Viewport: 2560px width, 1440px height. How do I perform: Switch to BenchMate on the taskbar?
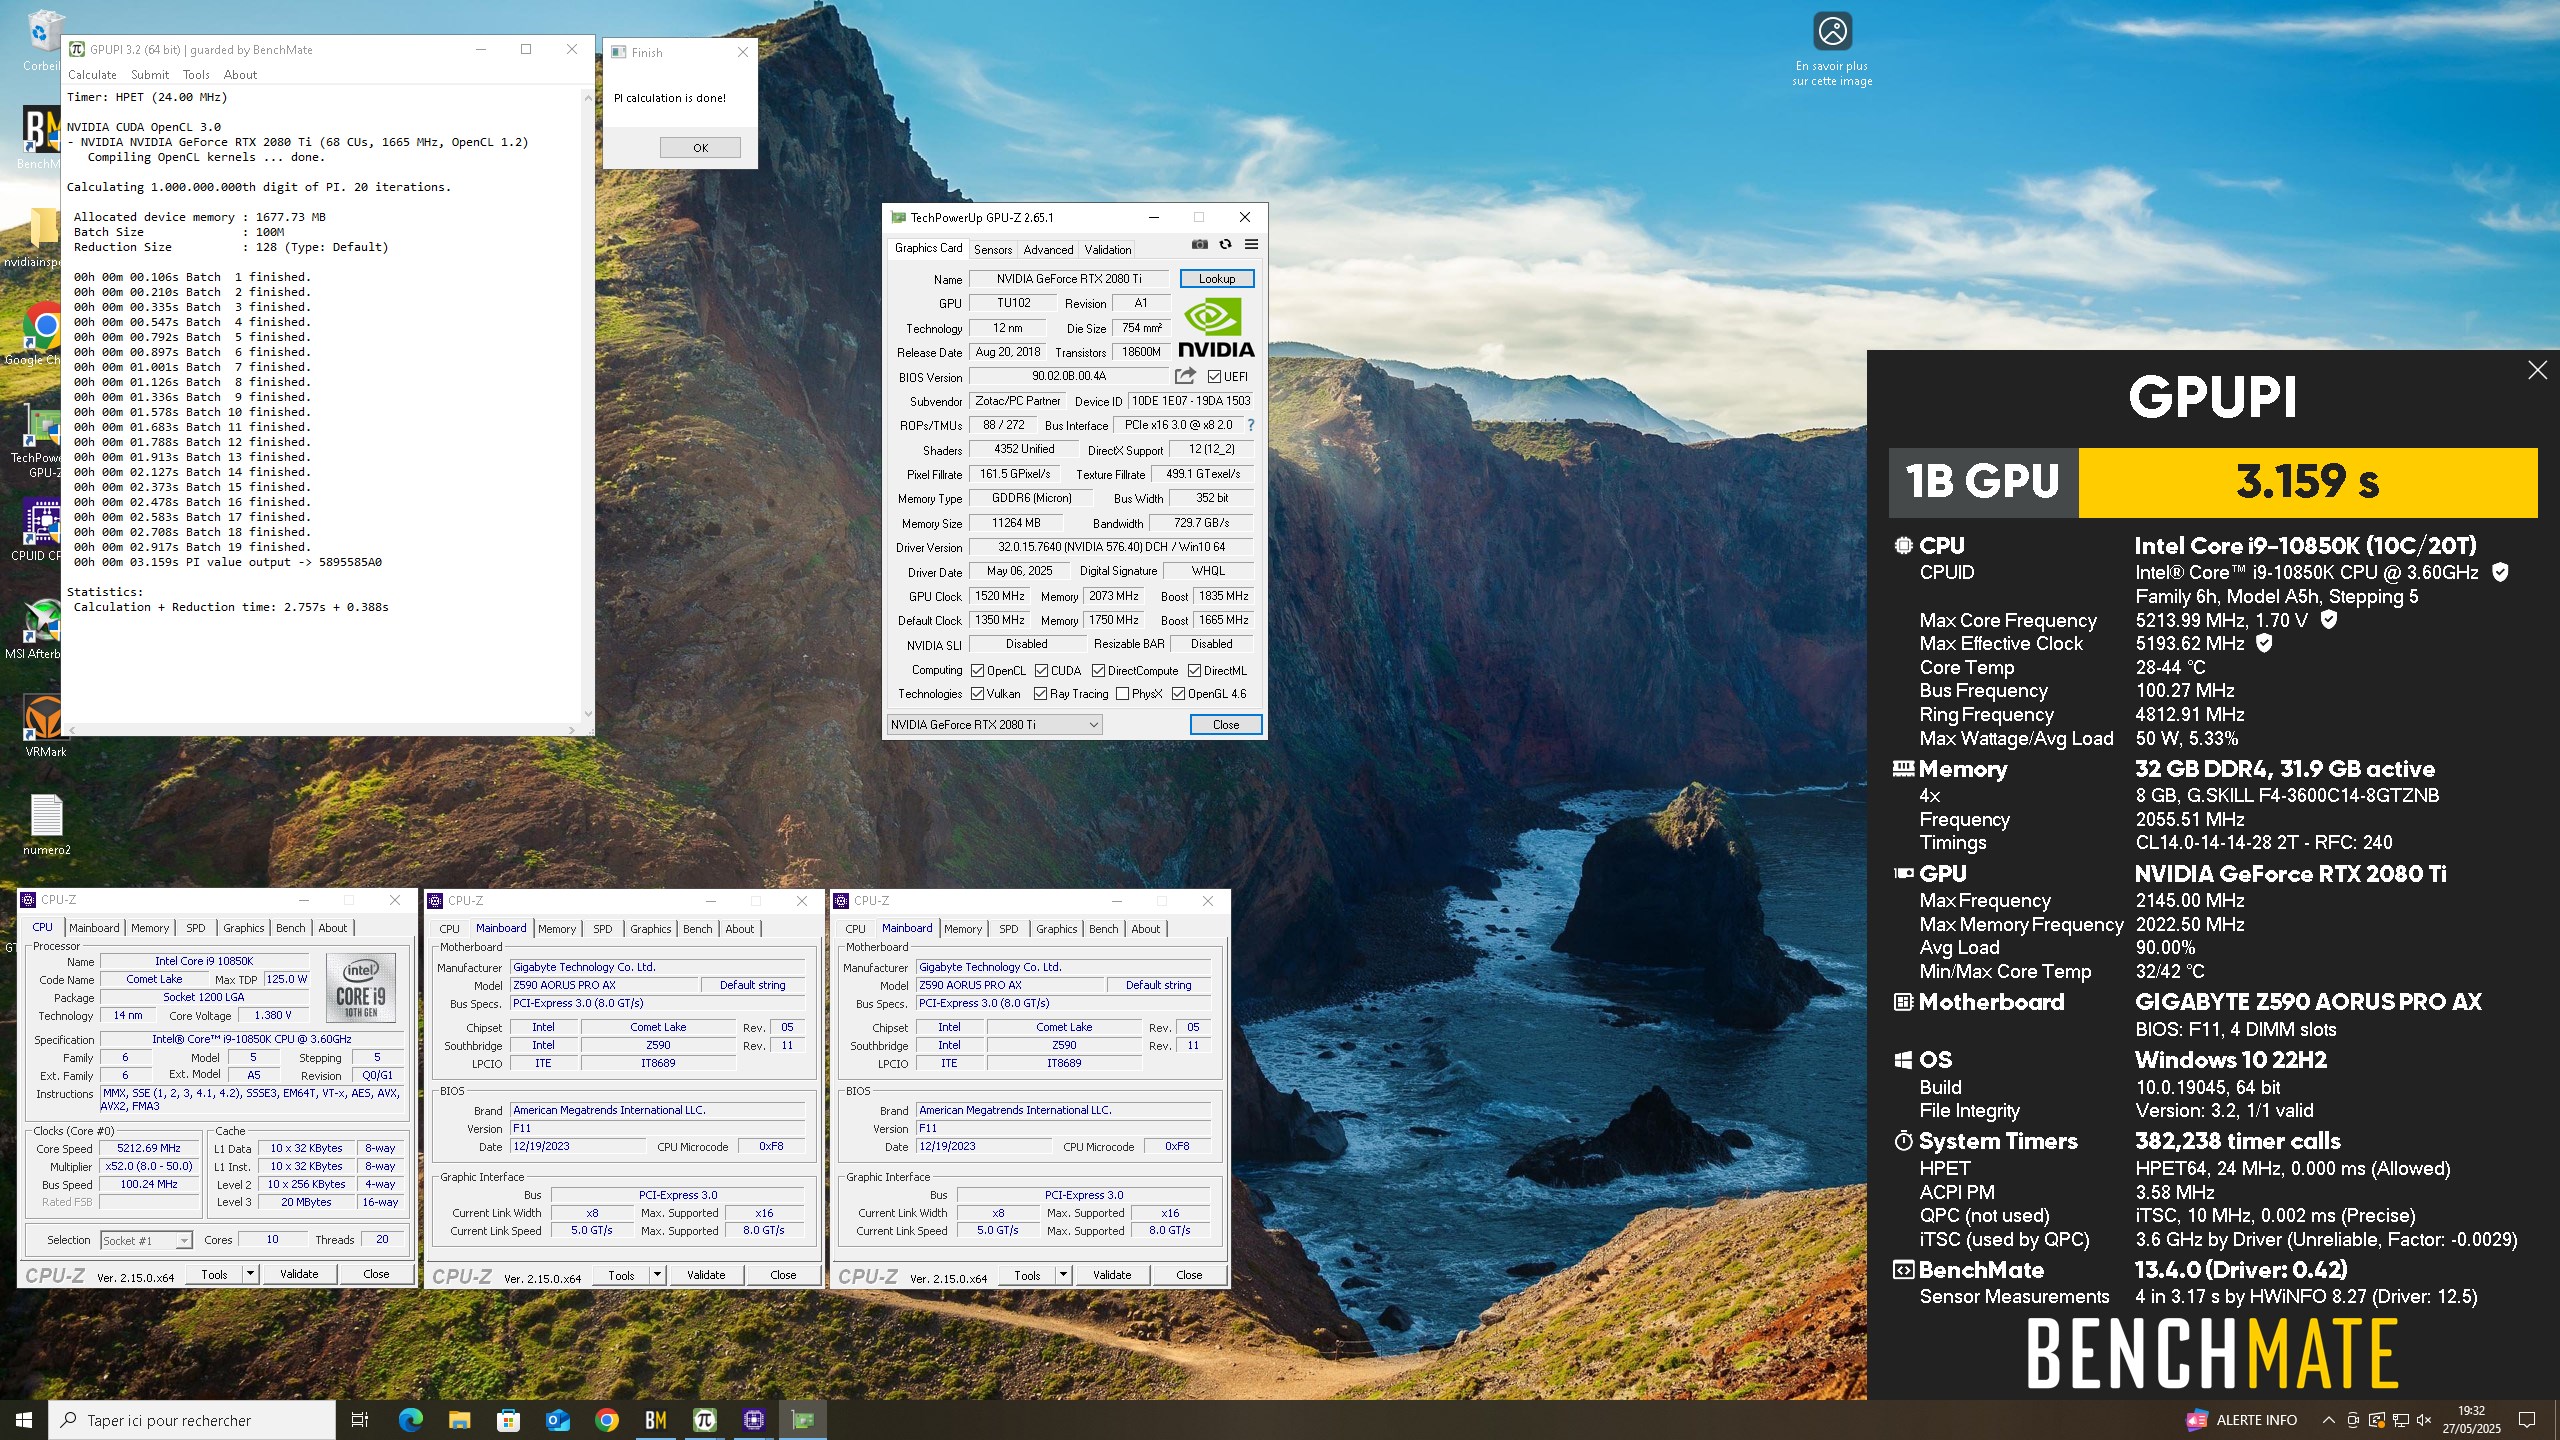[655, 1420]
